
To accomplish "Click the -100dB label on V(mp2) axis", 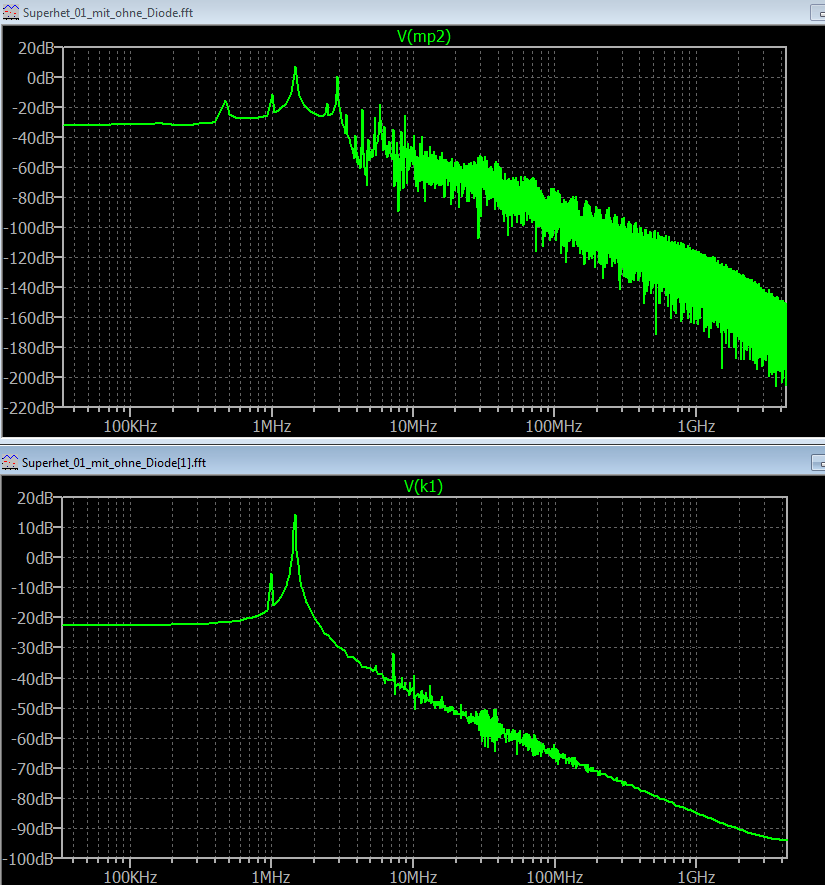I will [x=29, y=228].
